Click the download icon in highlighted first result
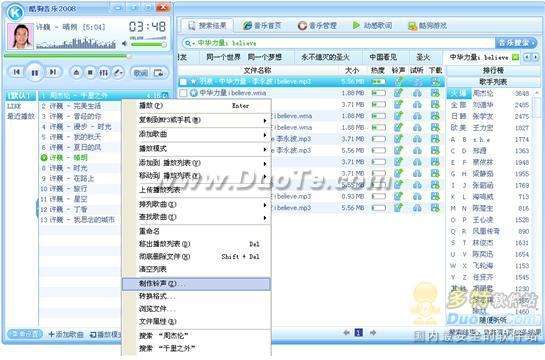The width and height of the screenshot is (545, 360). tap(435, 82)
